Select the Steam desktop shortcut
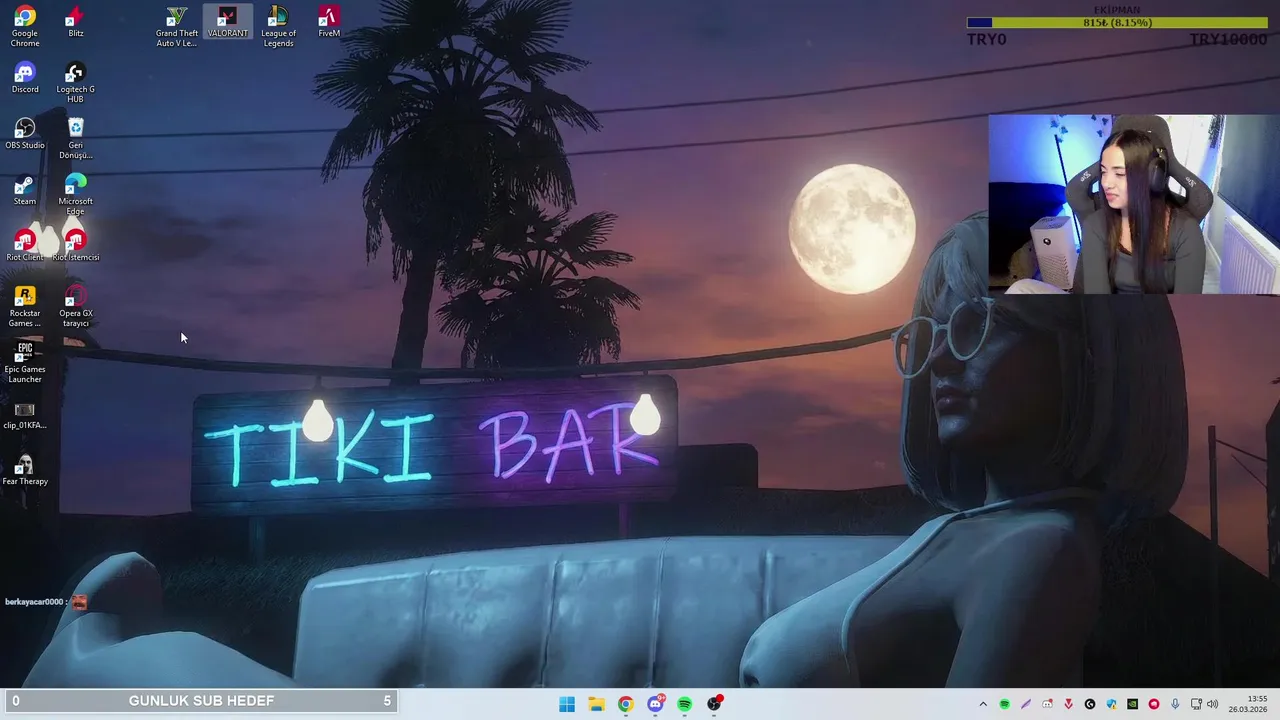1280x720 pixels. pos(25,190)
